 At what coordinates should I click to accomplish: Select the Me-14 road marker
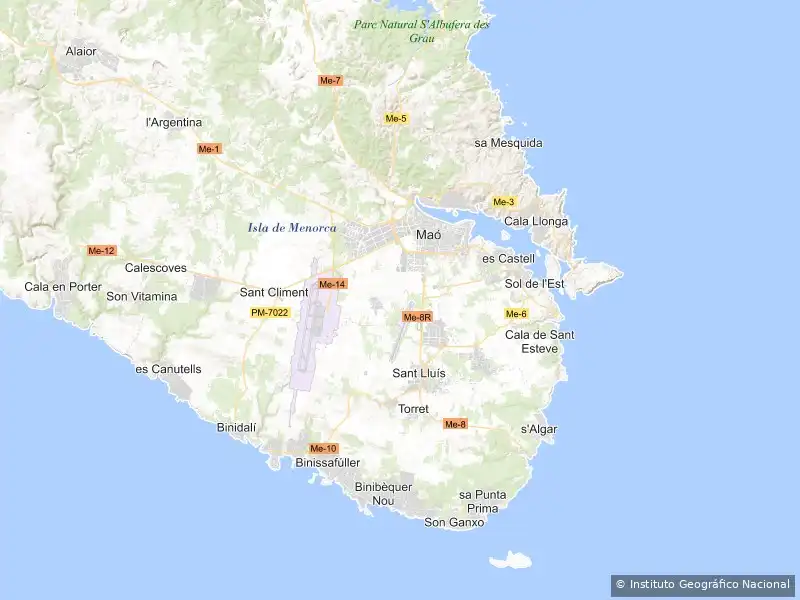332,284
